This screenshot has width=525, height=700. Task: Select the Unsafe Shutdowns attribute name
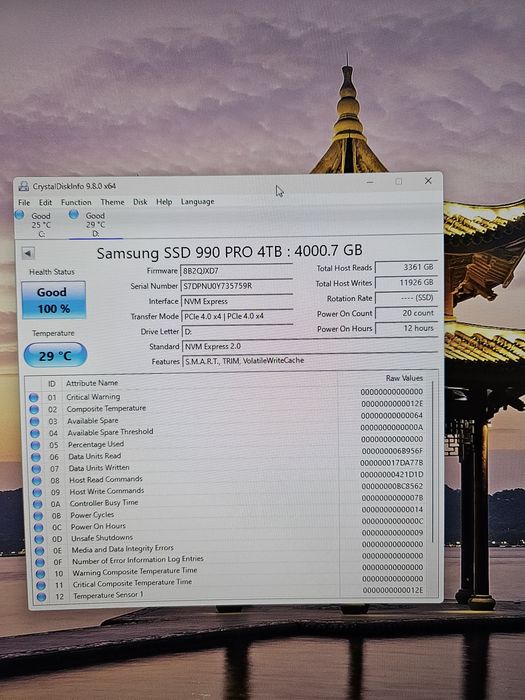[x=102, y=538]
